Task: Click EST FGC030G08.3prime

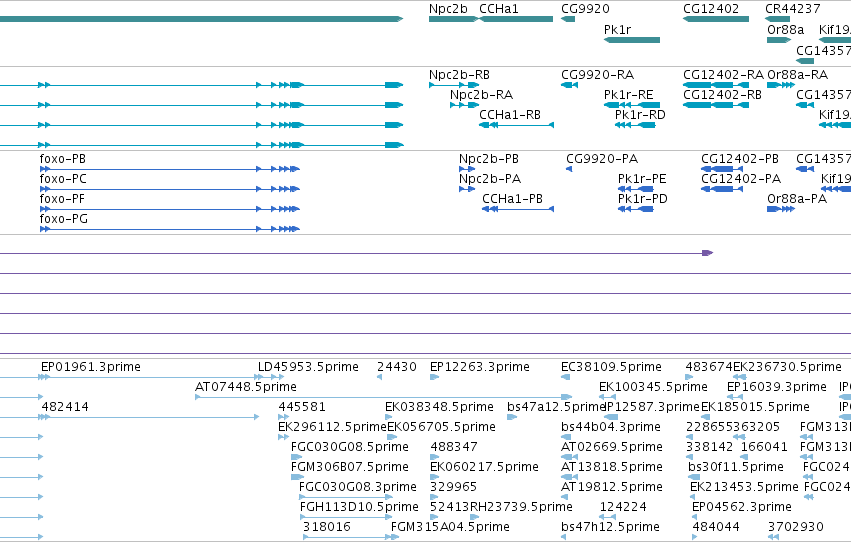Action: coord(358,488)
